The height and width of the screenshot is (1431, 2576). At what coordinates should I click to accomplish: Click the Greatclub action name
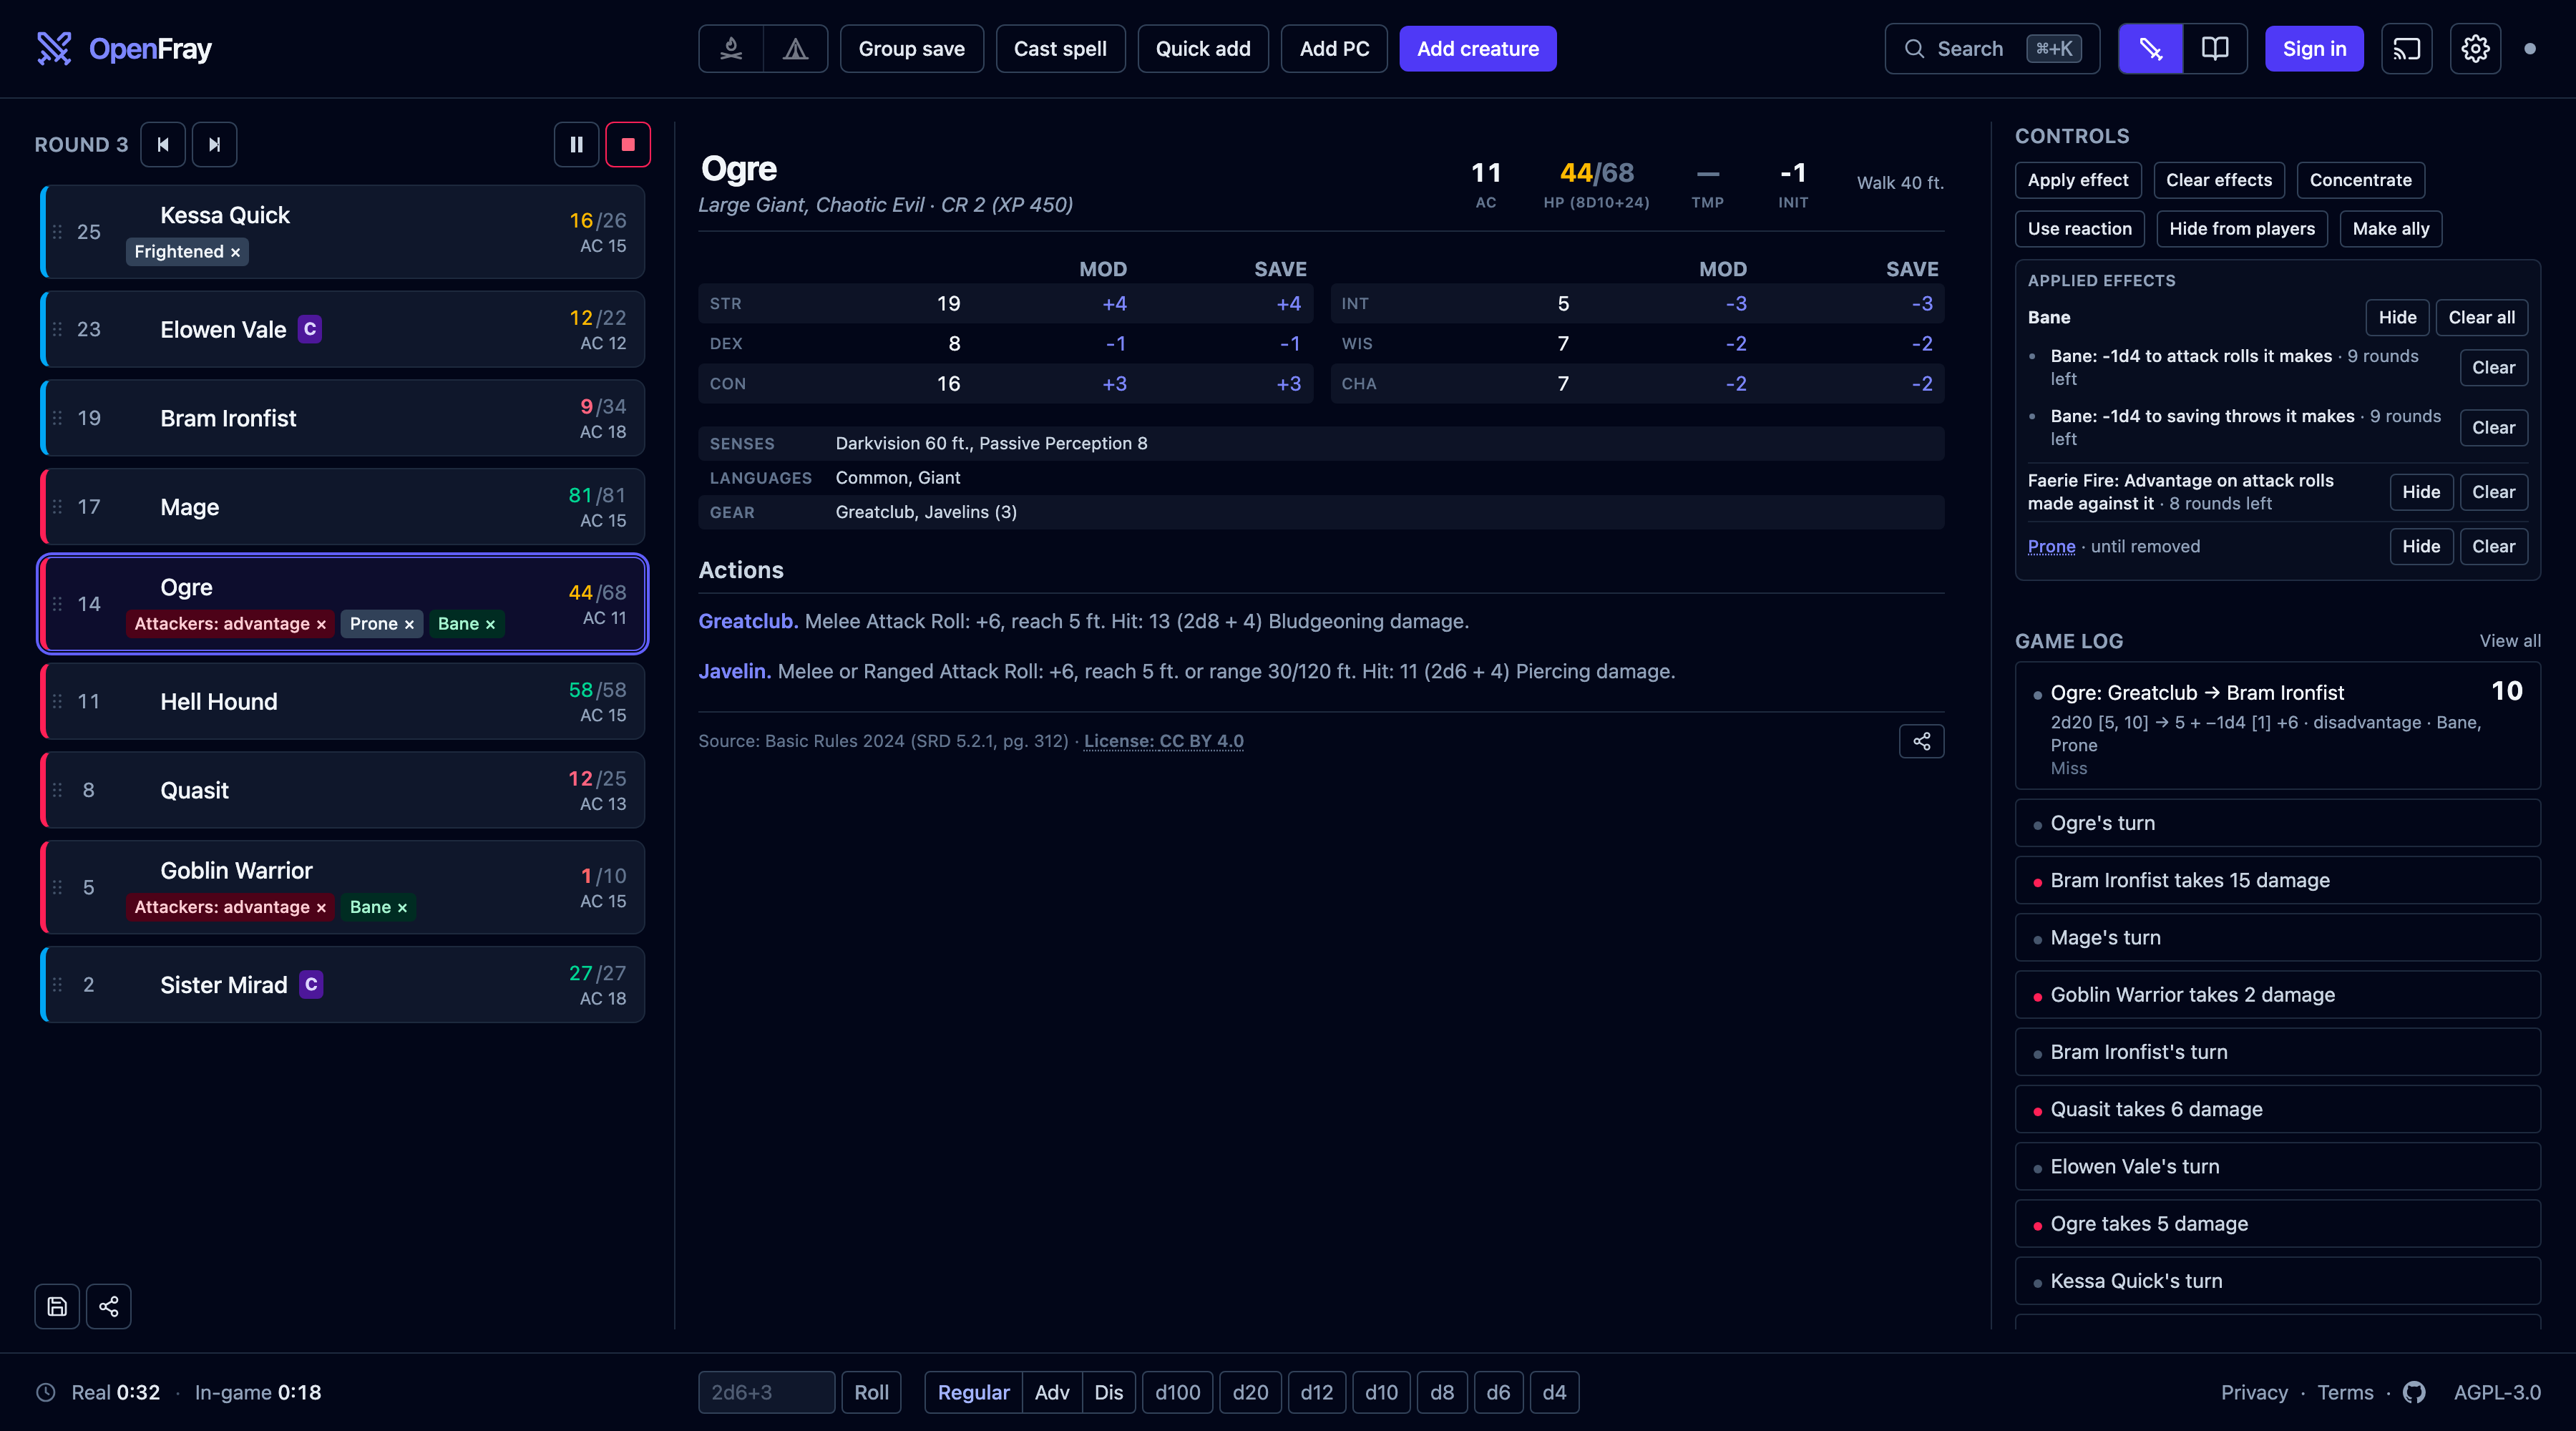pos(748,621)
